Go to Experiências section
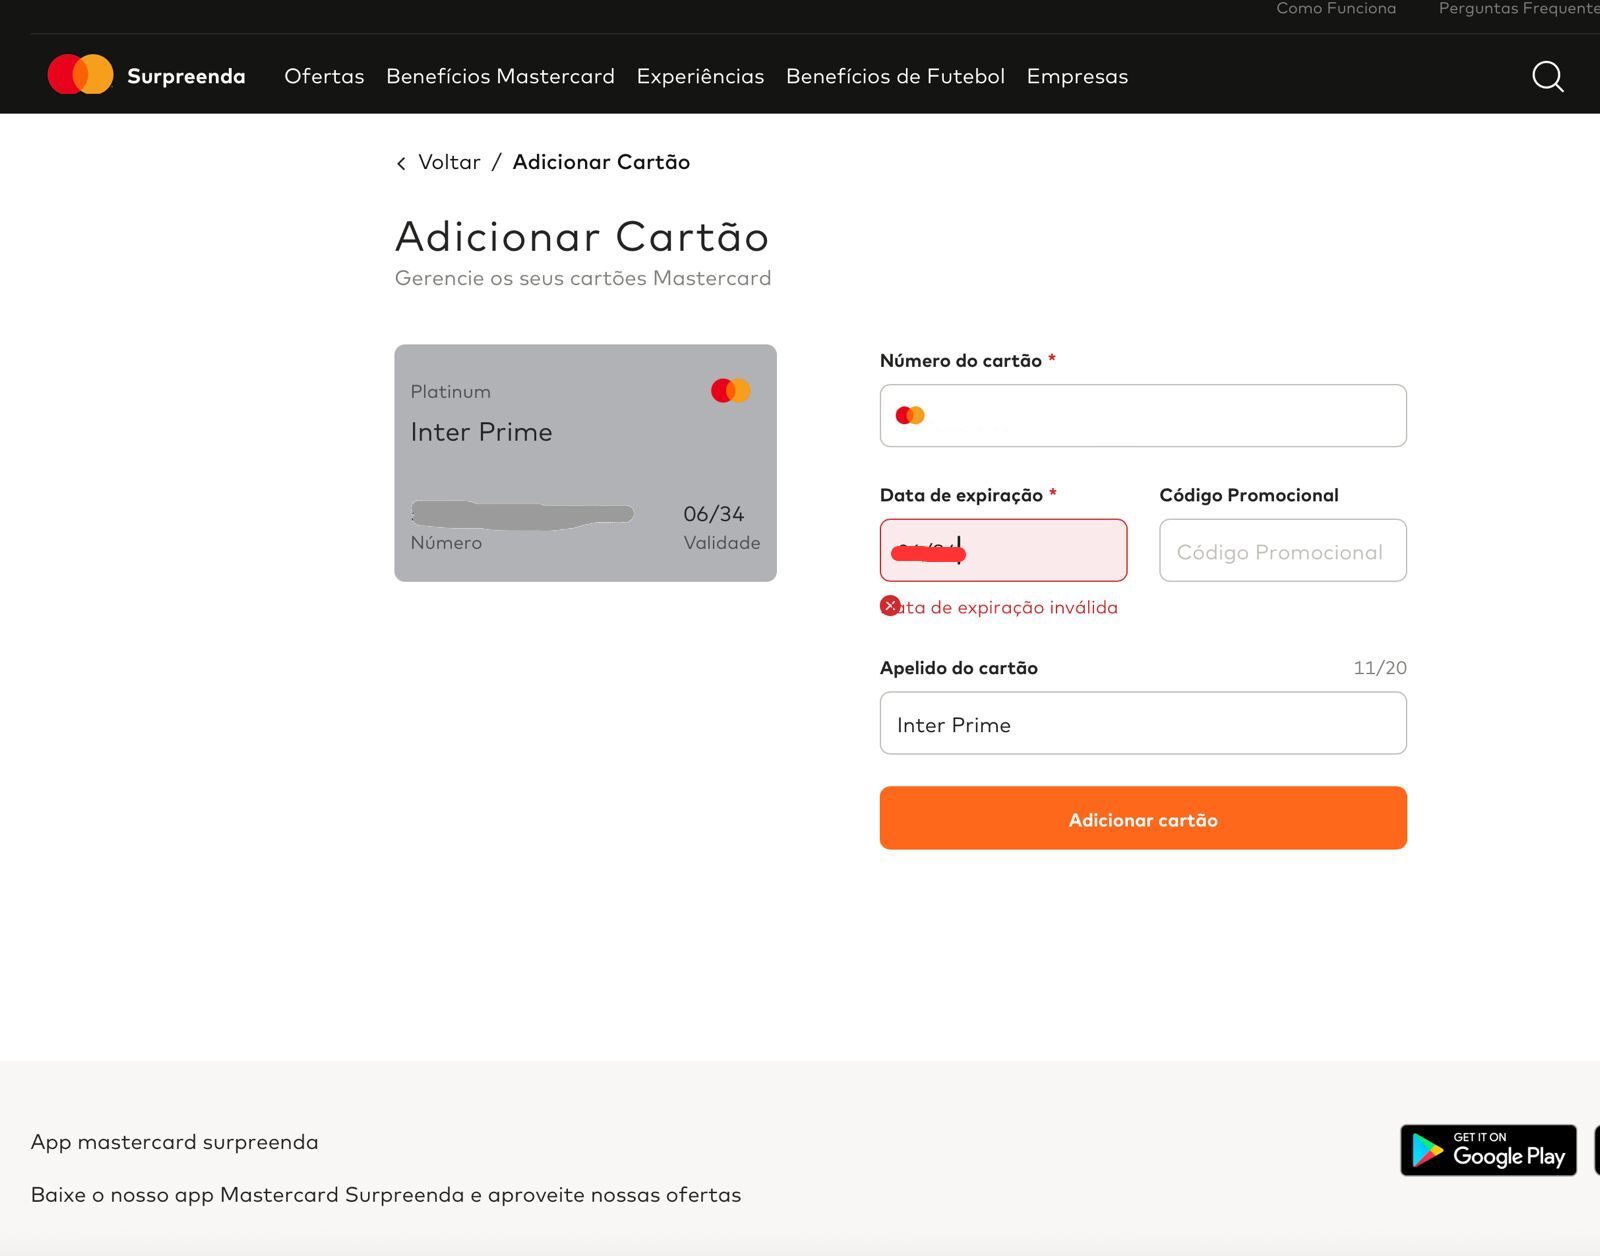This screenshot has width=1600, height=1256. pos(700,76)
